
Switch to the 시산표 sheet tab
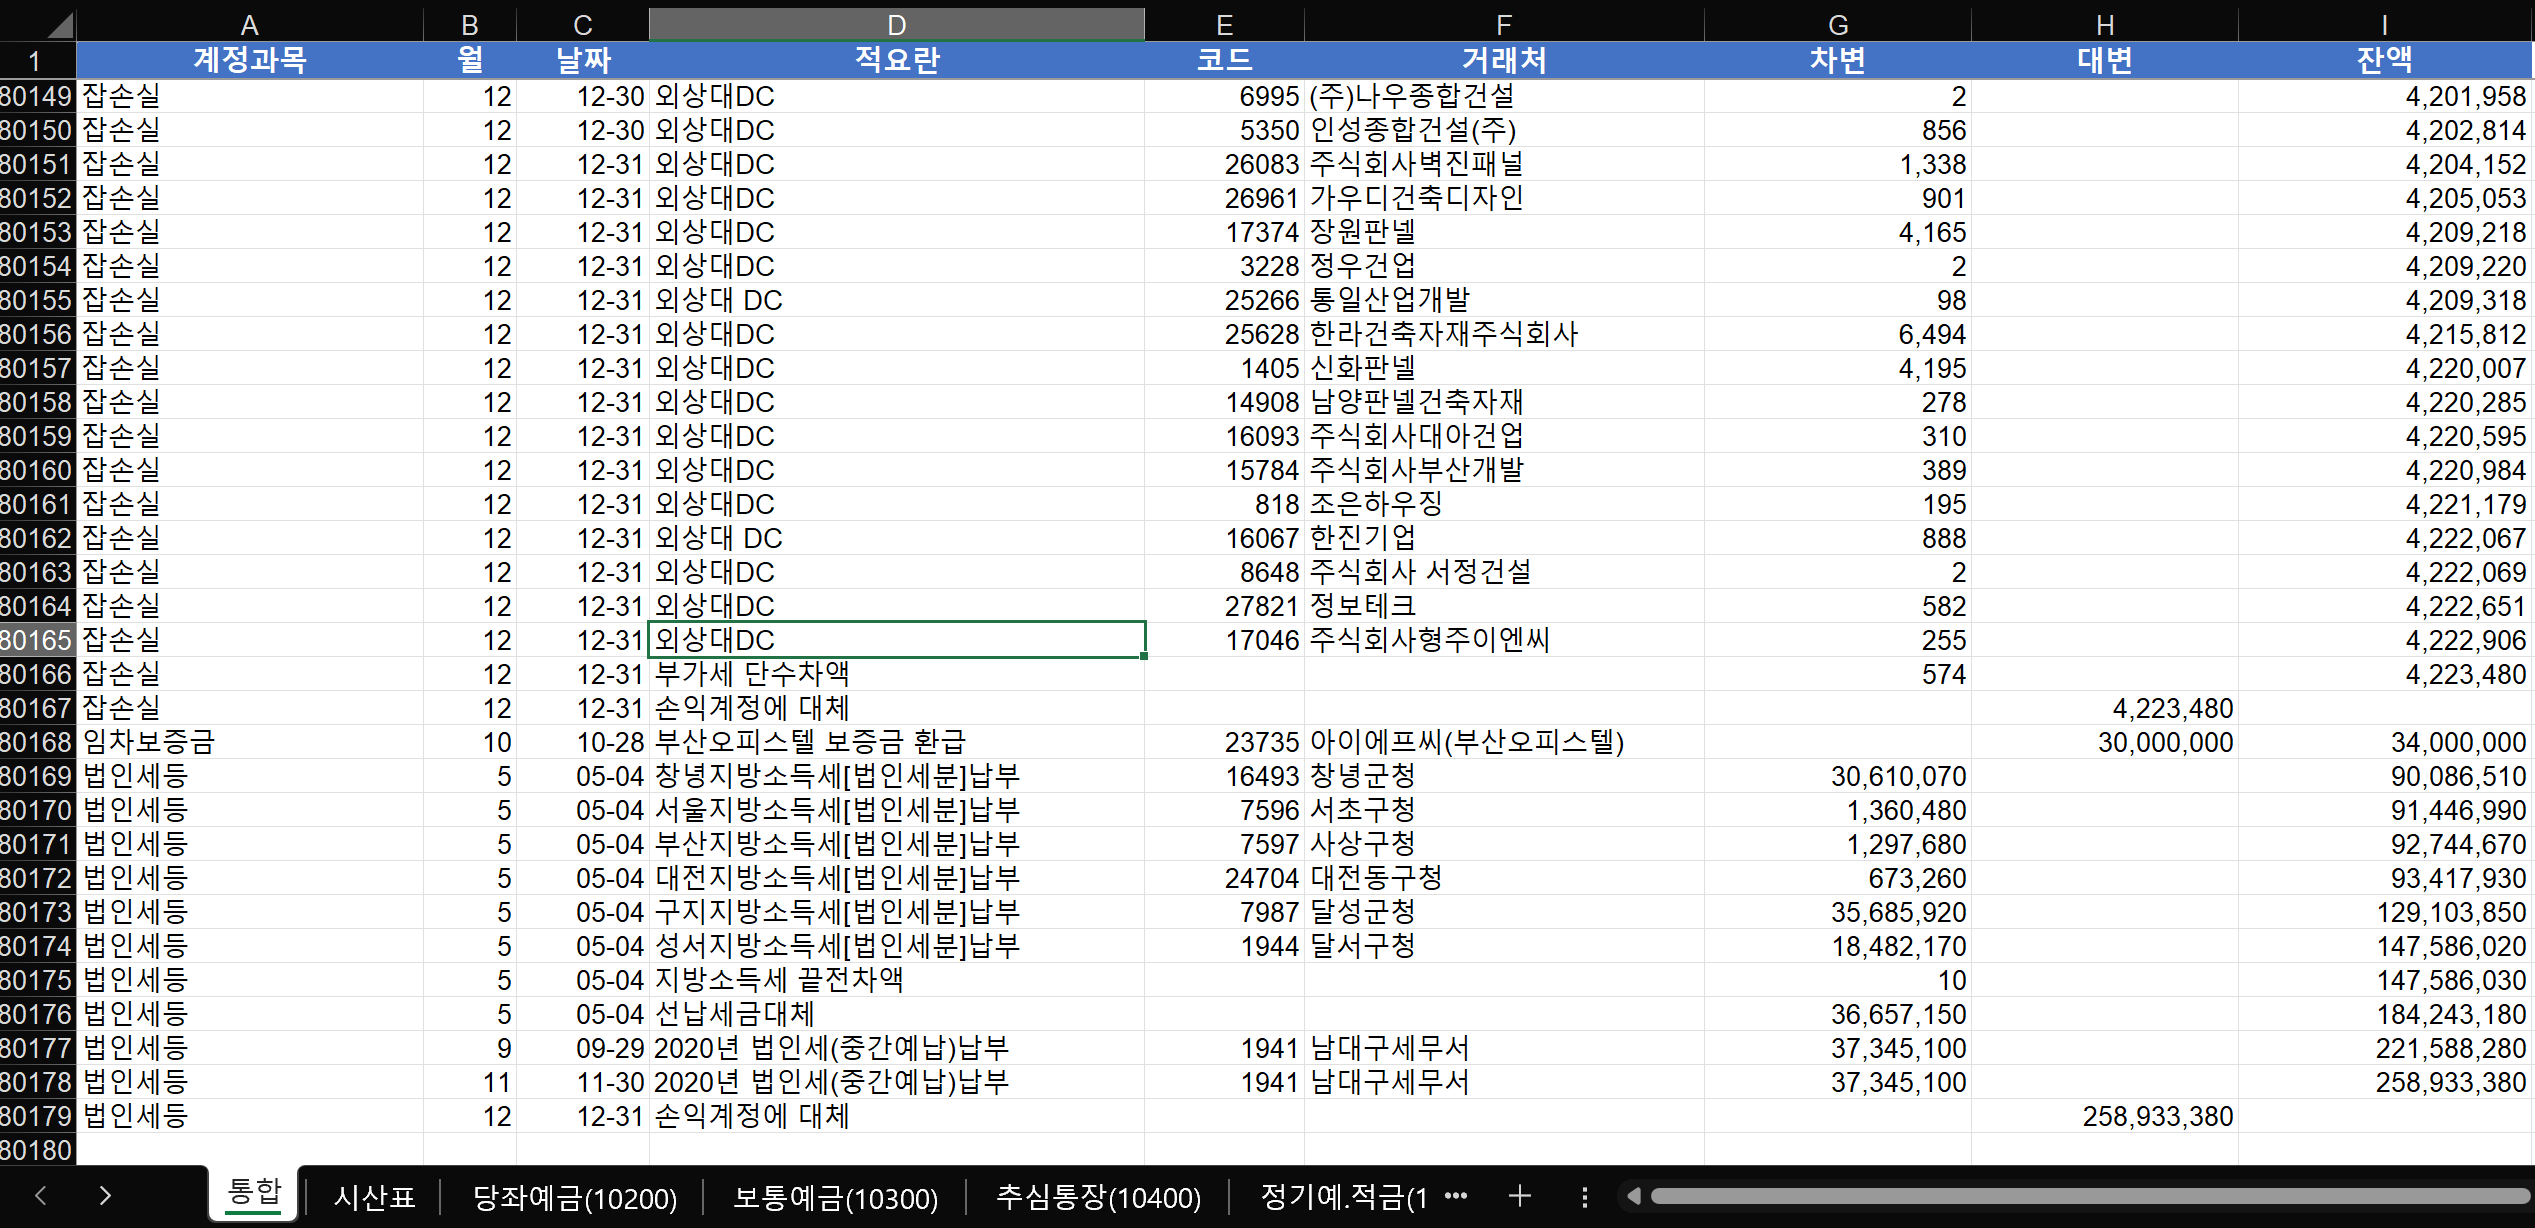click(x=374, y=1197)
